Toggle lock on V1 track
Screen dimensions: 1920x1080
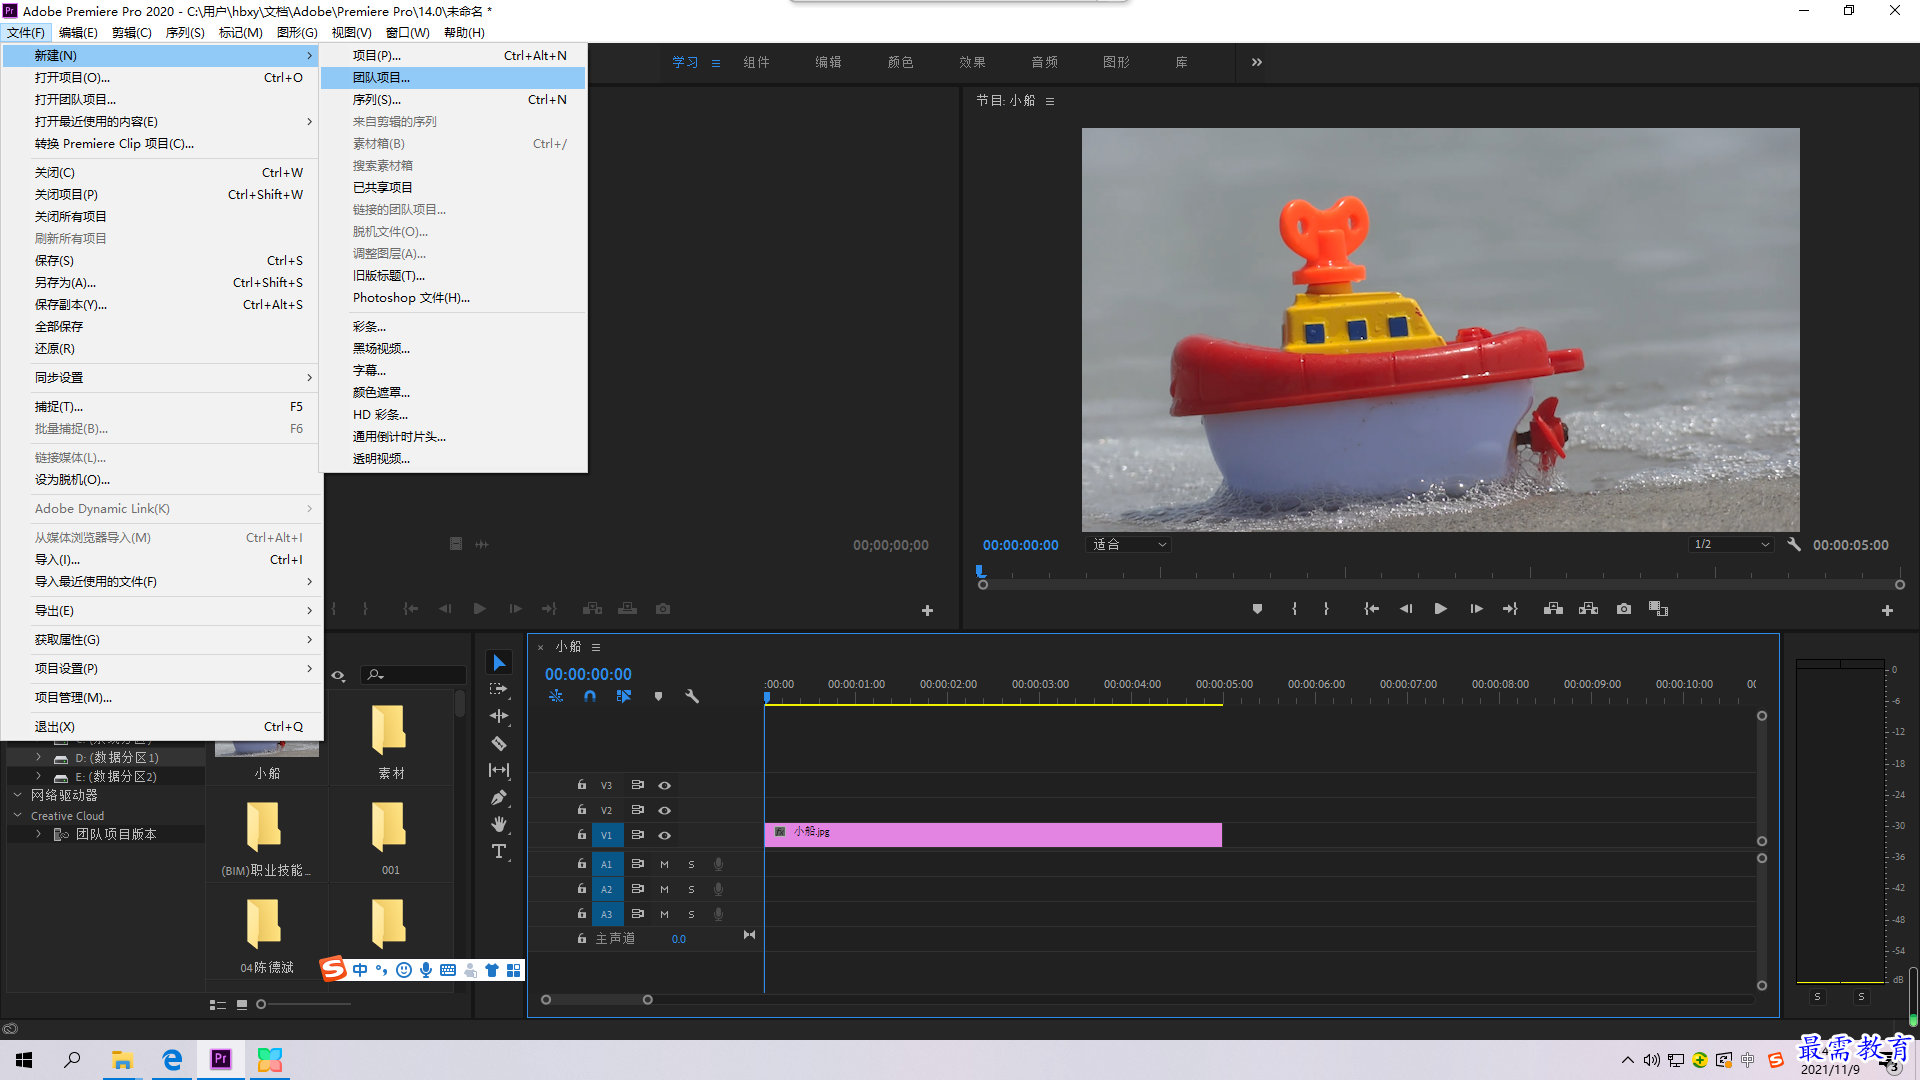[x=582, y=835]
